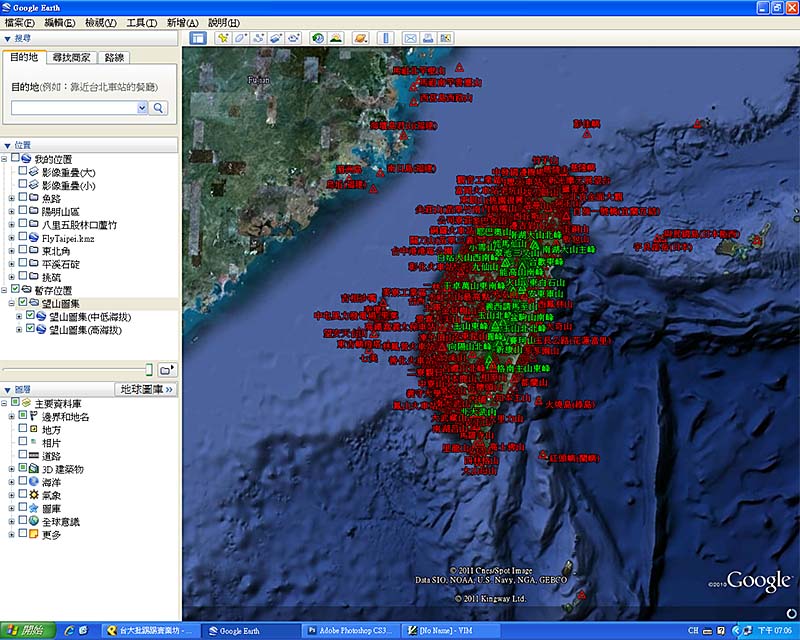The image size is (800, 640).
Task: Show historical imagery with the clock icon
Action: pyautogui.click(x=318, y=38)
